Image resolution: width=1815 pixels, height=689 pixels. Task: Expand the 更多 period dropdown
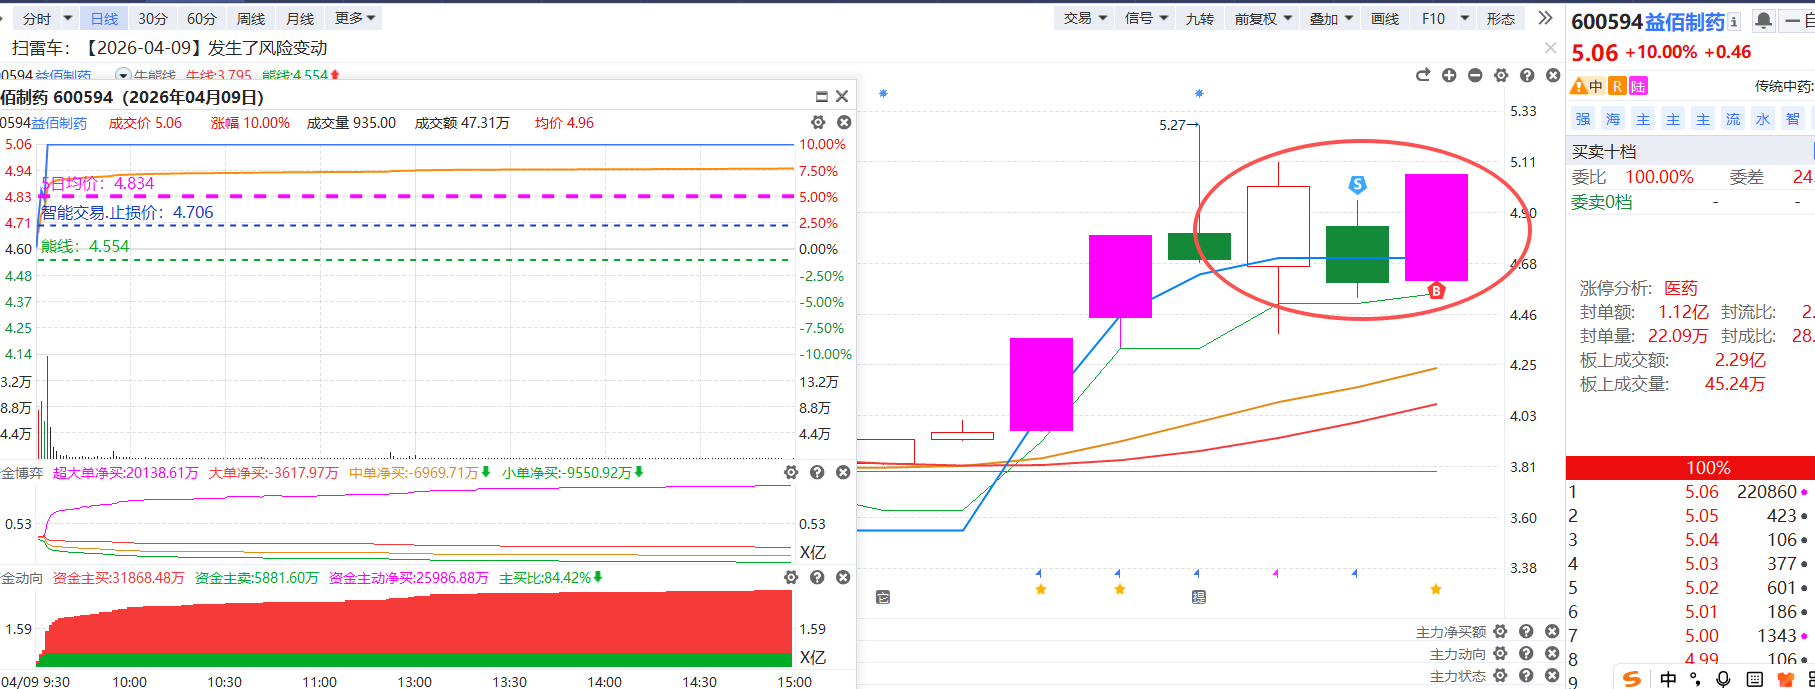(355, 18)
